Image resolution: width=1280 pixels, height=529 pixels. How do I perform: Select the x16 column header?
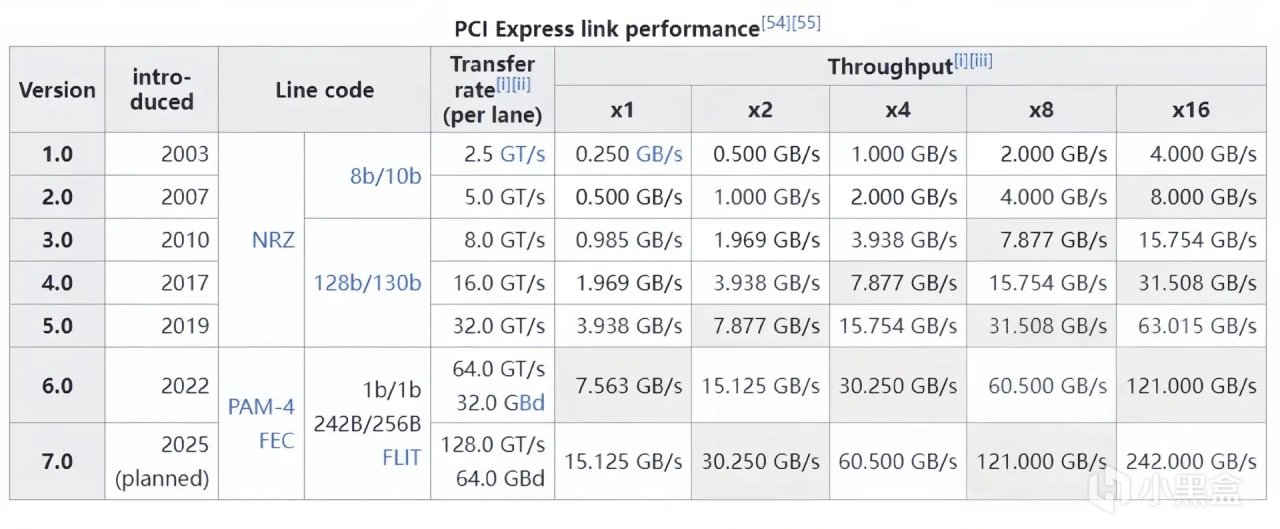[1190, 109]
